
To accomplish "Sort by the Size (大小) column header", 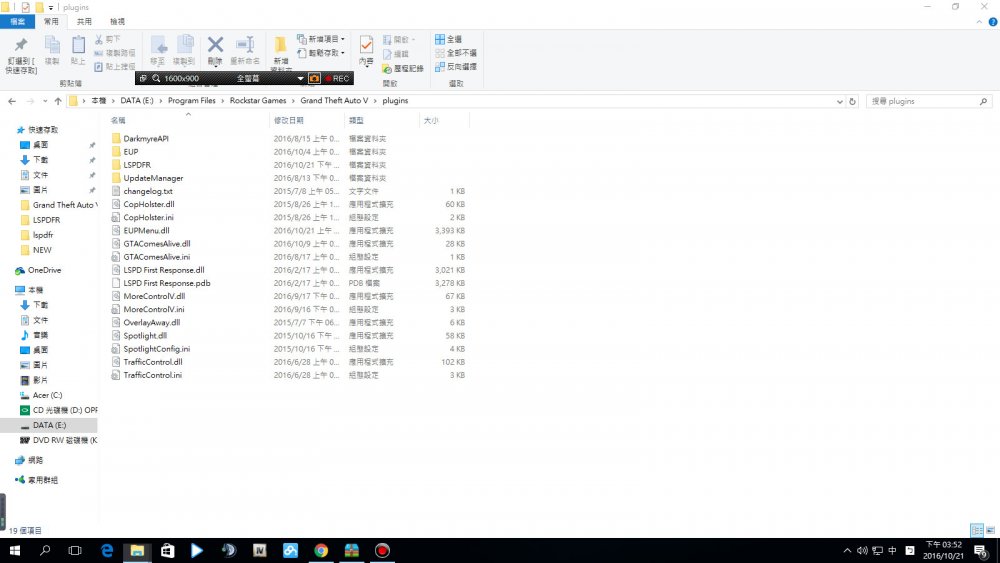I will (x=444, y=121).
